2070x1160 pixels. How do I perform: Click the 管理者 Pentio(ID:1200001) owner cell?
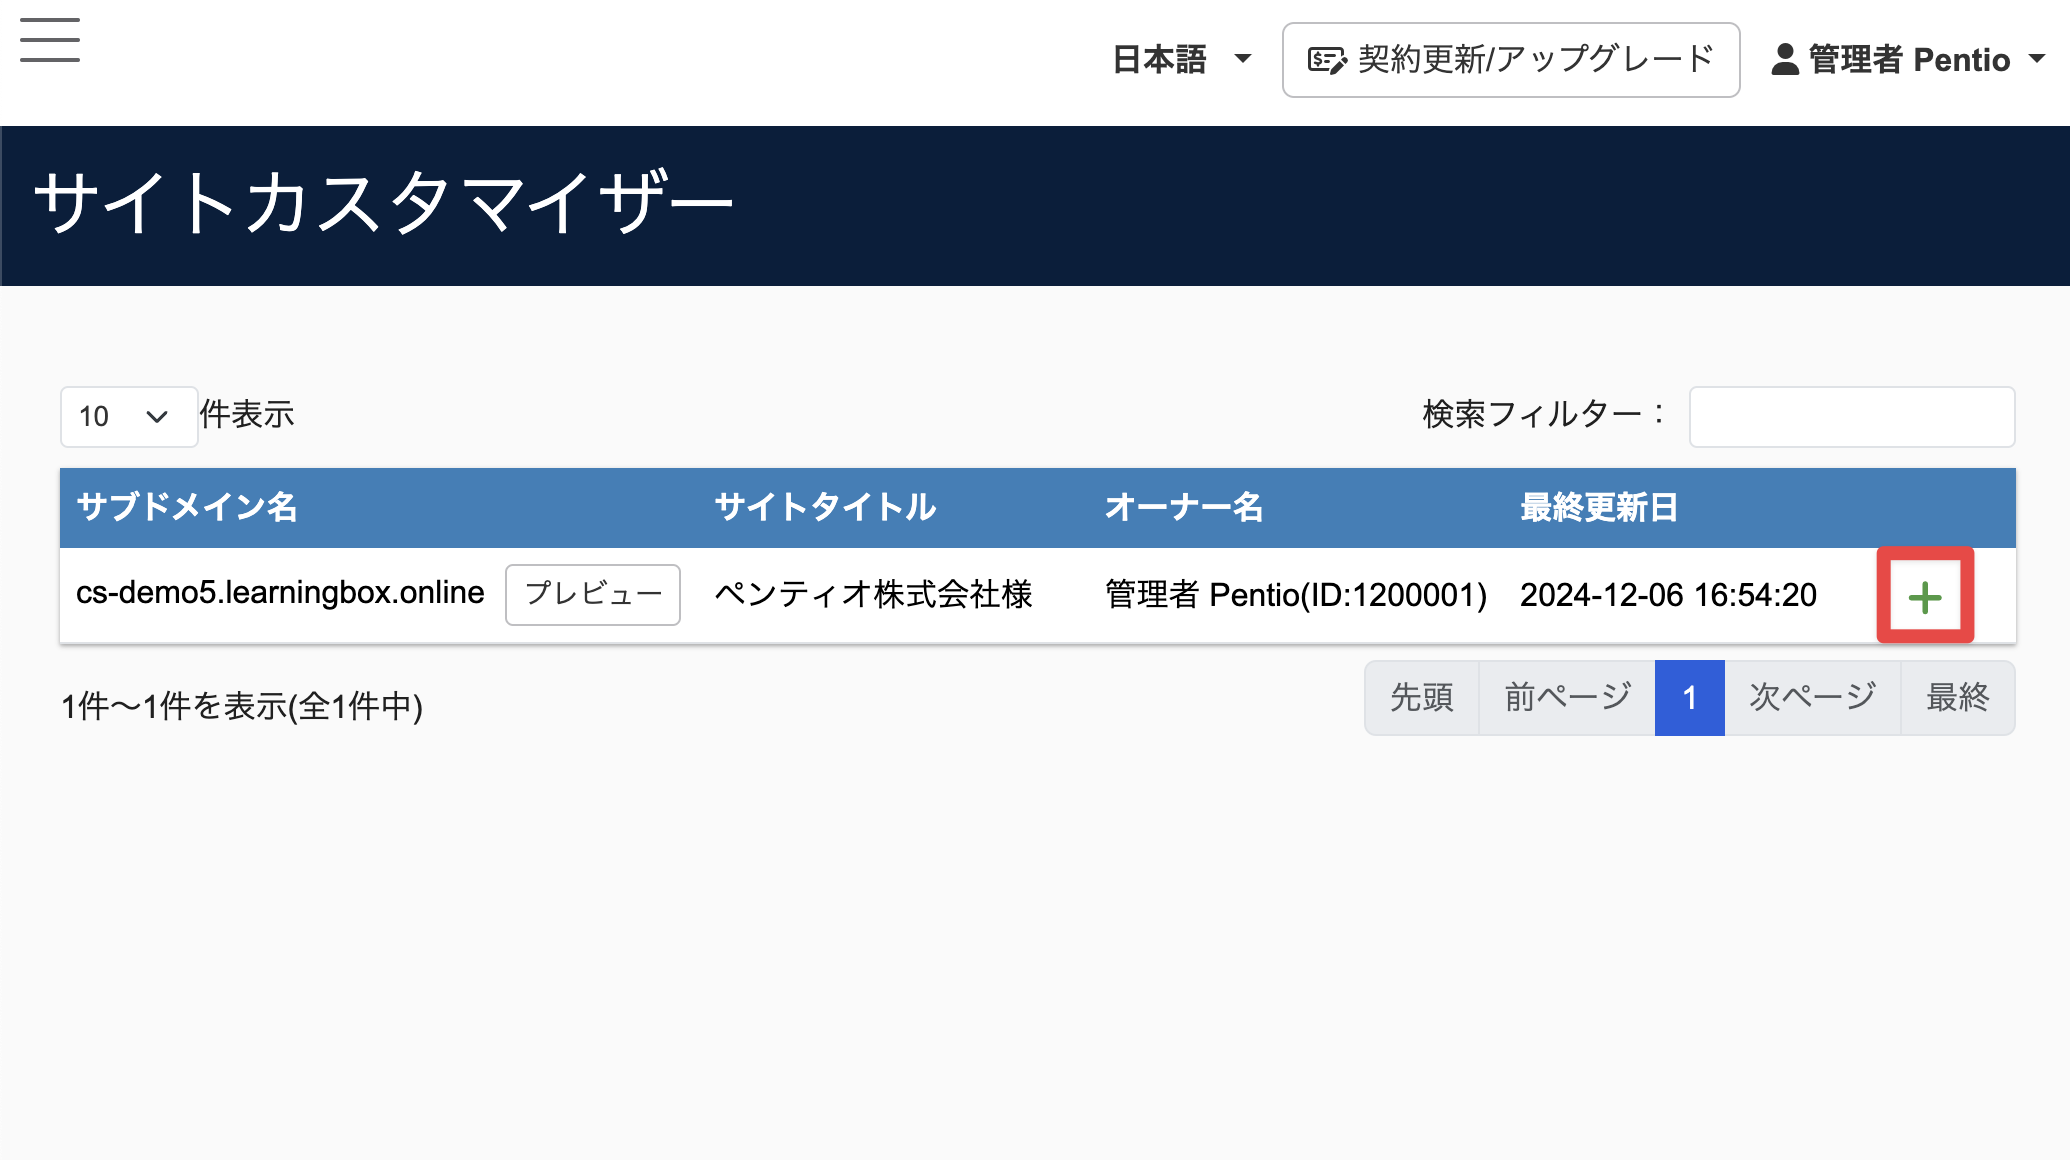point(1296,594)
